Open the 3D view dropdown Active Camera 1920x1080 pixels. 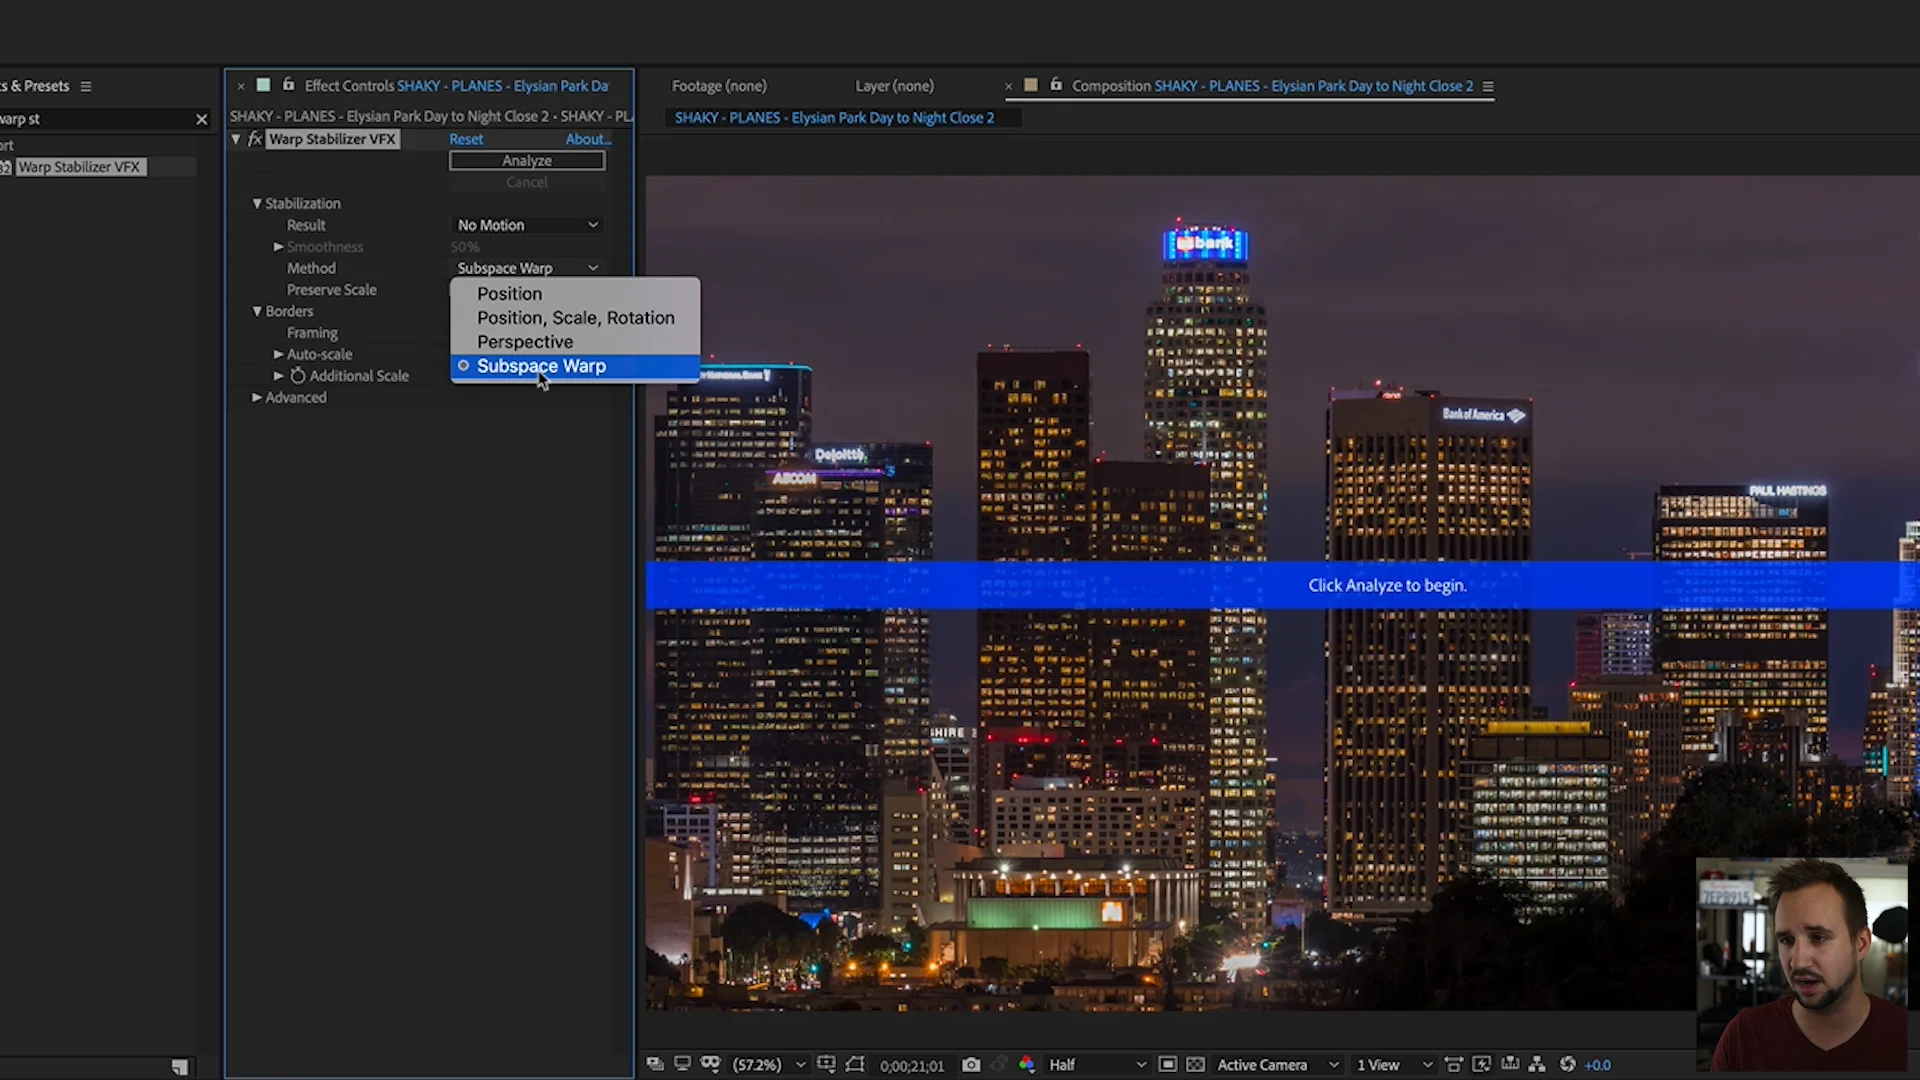click(1277, 1065)
